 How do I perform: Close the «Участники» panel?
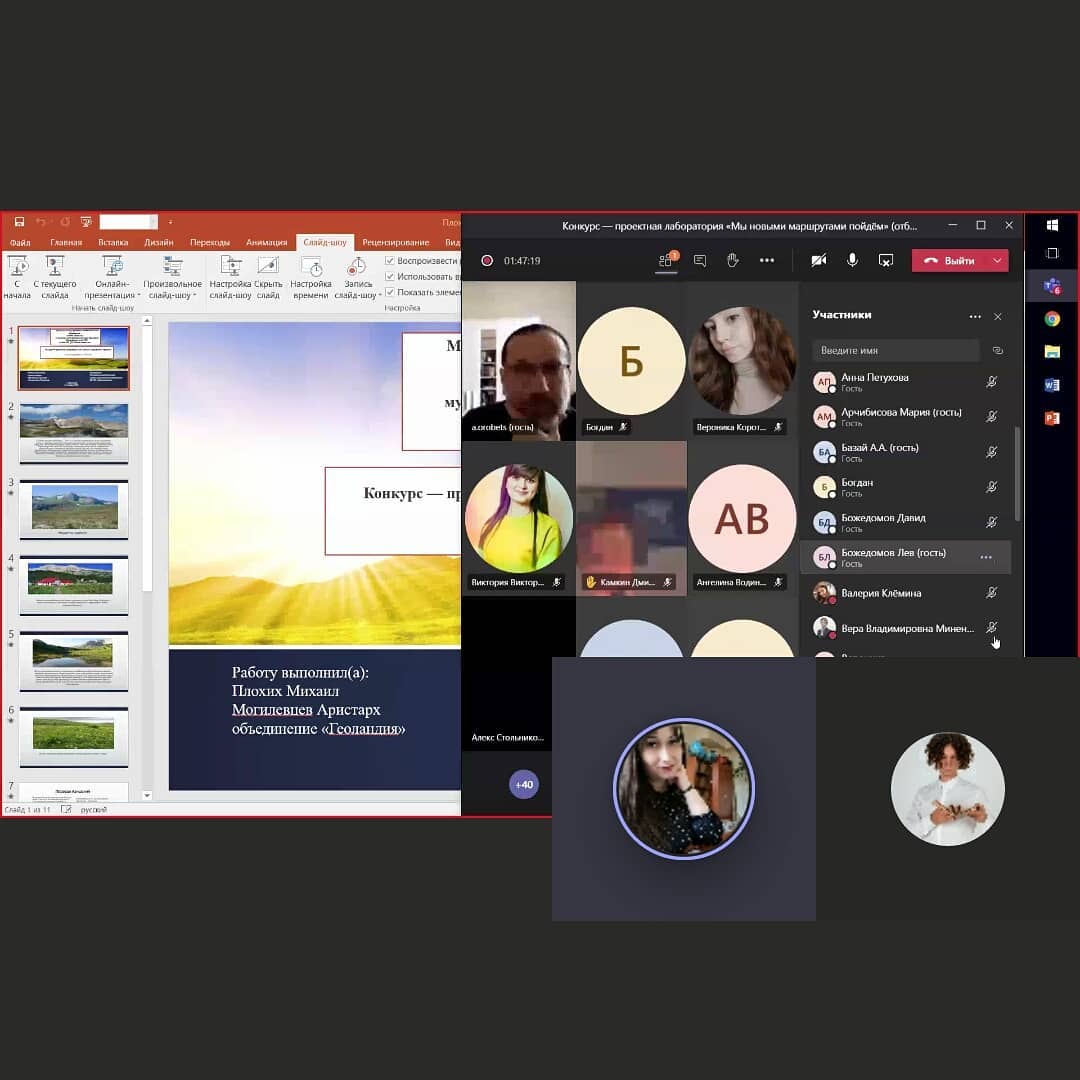(998, 317)
